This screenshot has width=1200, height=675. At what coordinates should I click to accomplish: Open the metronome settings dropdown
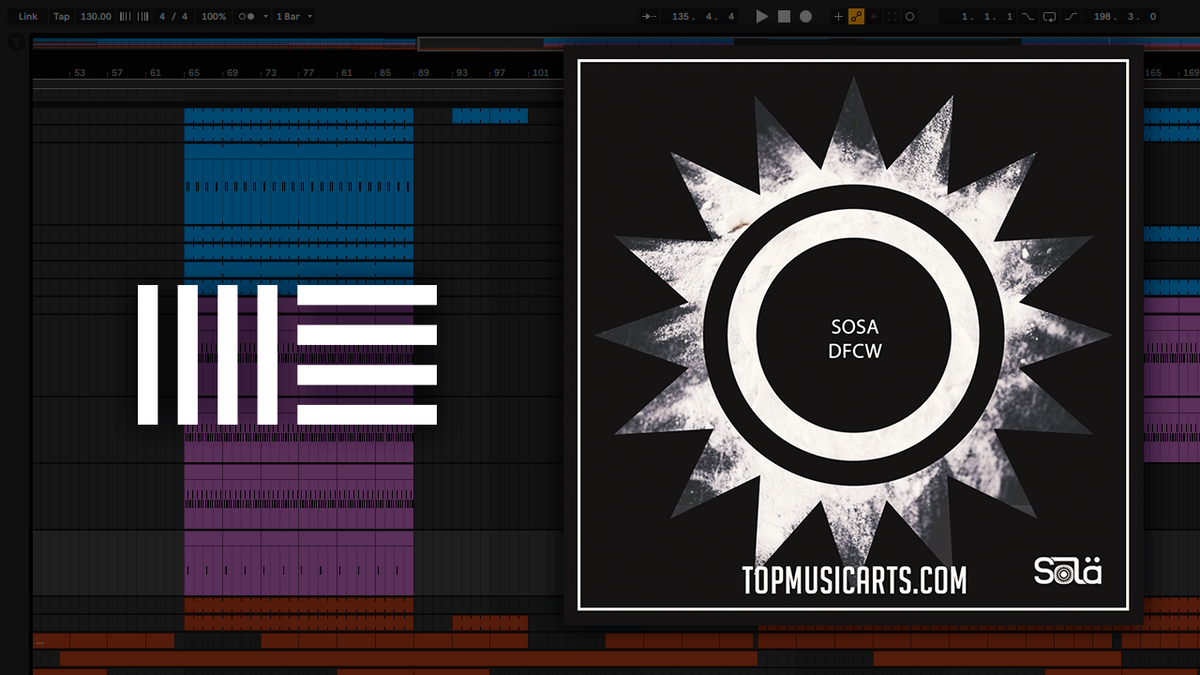264,16
